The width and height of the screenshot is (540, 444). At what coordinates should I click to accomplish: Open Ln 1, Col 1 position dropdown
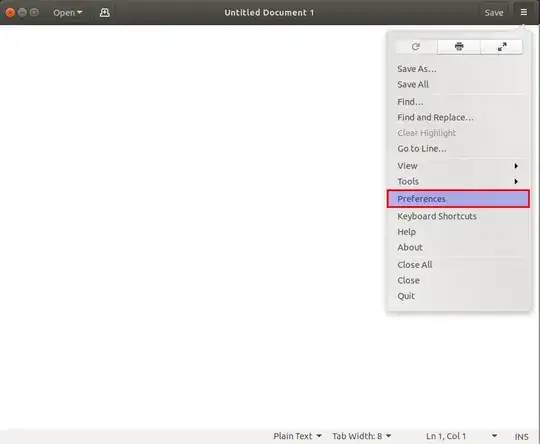pyautogui.click(x=461, y=436)
